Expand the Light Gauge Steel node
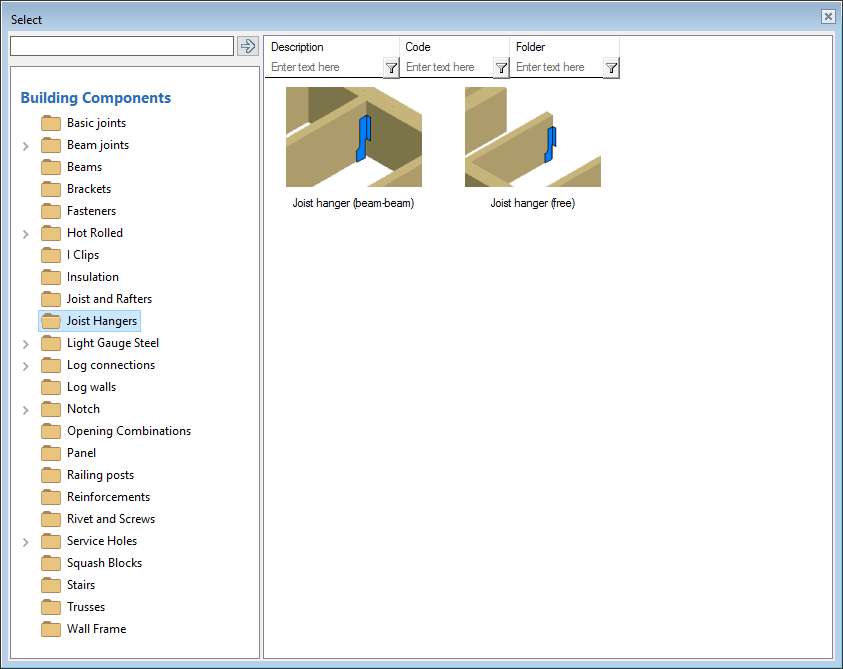The image size is (843, 669). (26, 344)
